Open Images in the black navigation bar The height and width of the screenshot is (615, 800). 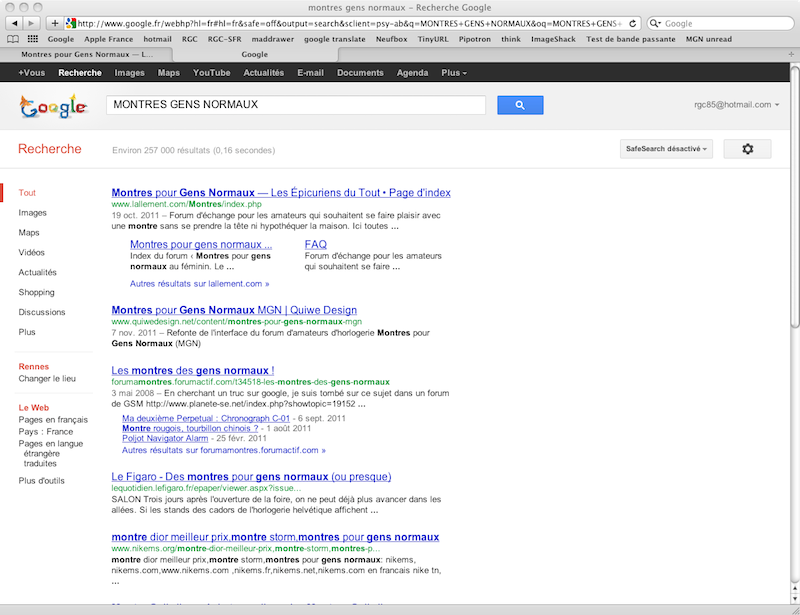tap(130, 73)
